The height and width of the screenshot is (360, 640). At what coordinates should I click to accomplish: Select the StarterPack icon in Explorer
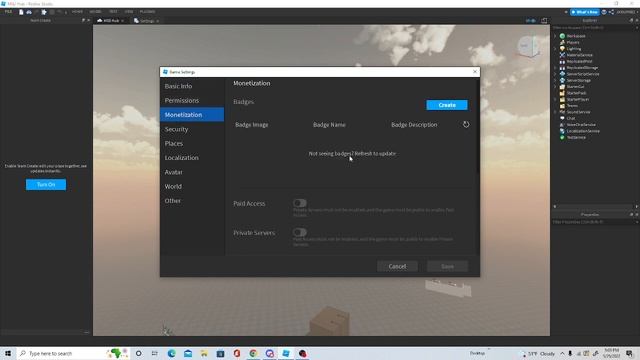562,93
